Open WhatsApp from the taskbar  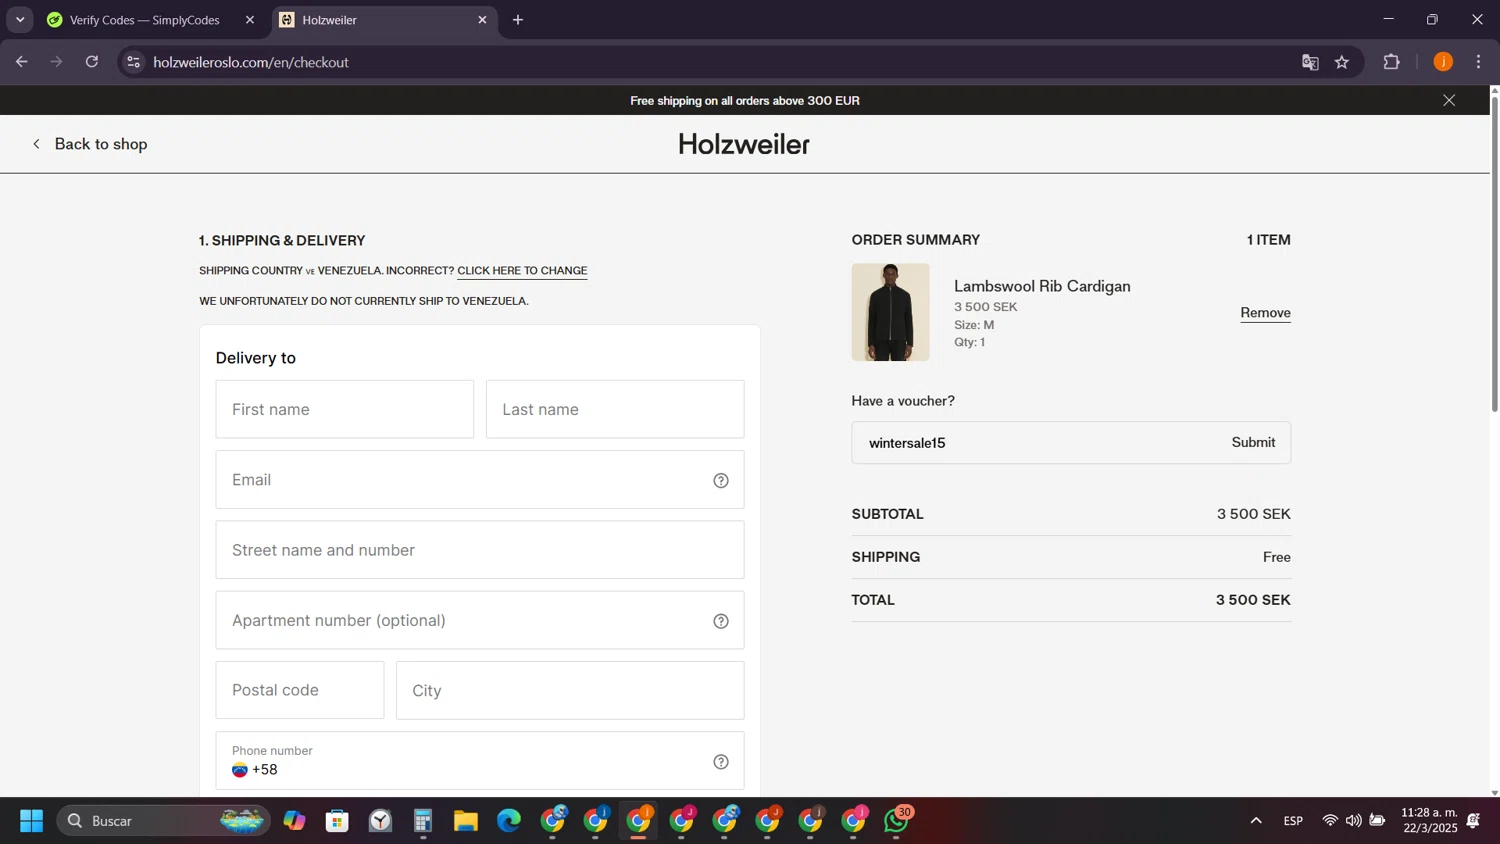[x=897, y=821]
